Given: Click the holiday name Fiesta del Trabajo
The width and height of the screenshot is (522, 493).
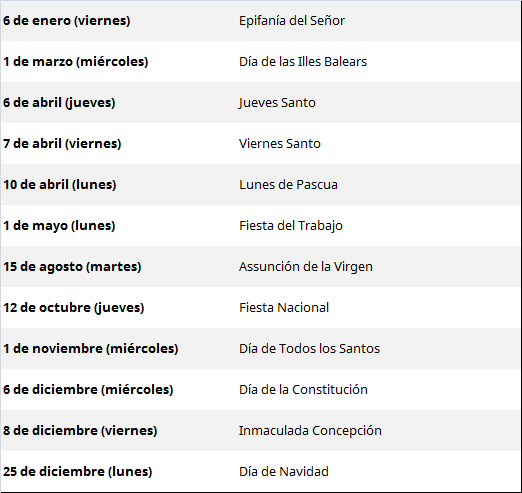Looking at the screenshot, I should (x=291, y=226).
